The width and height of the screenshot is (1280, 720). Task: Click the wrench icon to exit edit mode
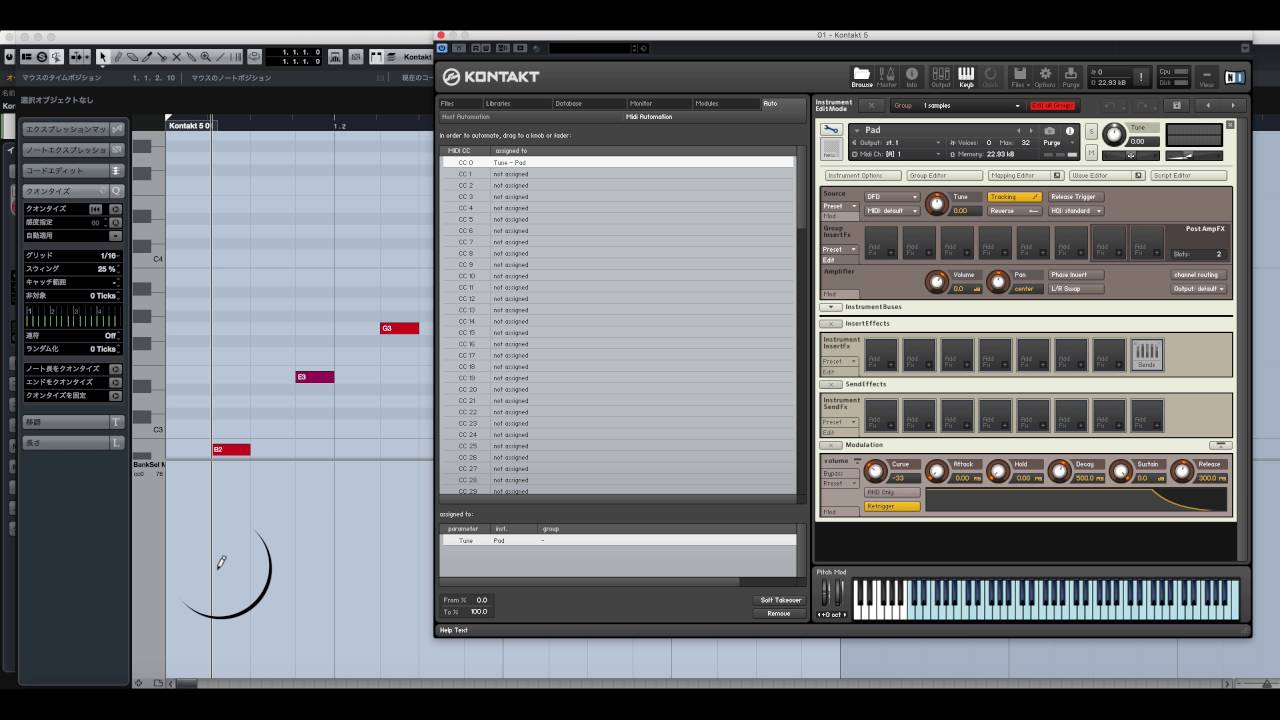pos(830,130)
